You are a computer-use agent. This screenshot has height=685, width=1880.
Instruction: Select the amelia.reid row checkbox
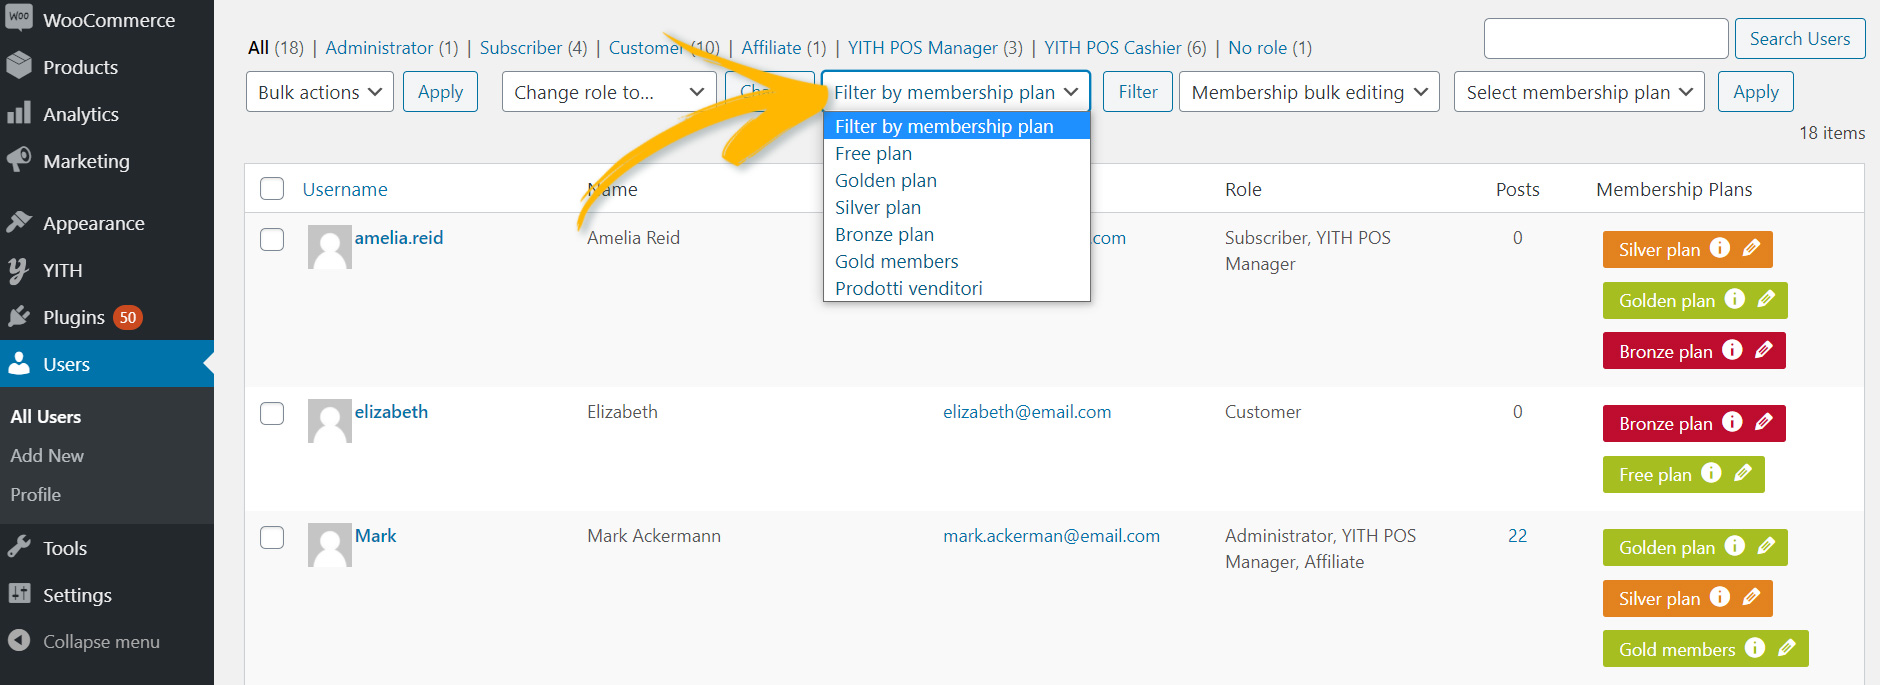272,239
